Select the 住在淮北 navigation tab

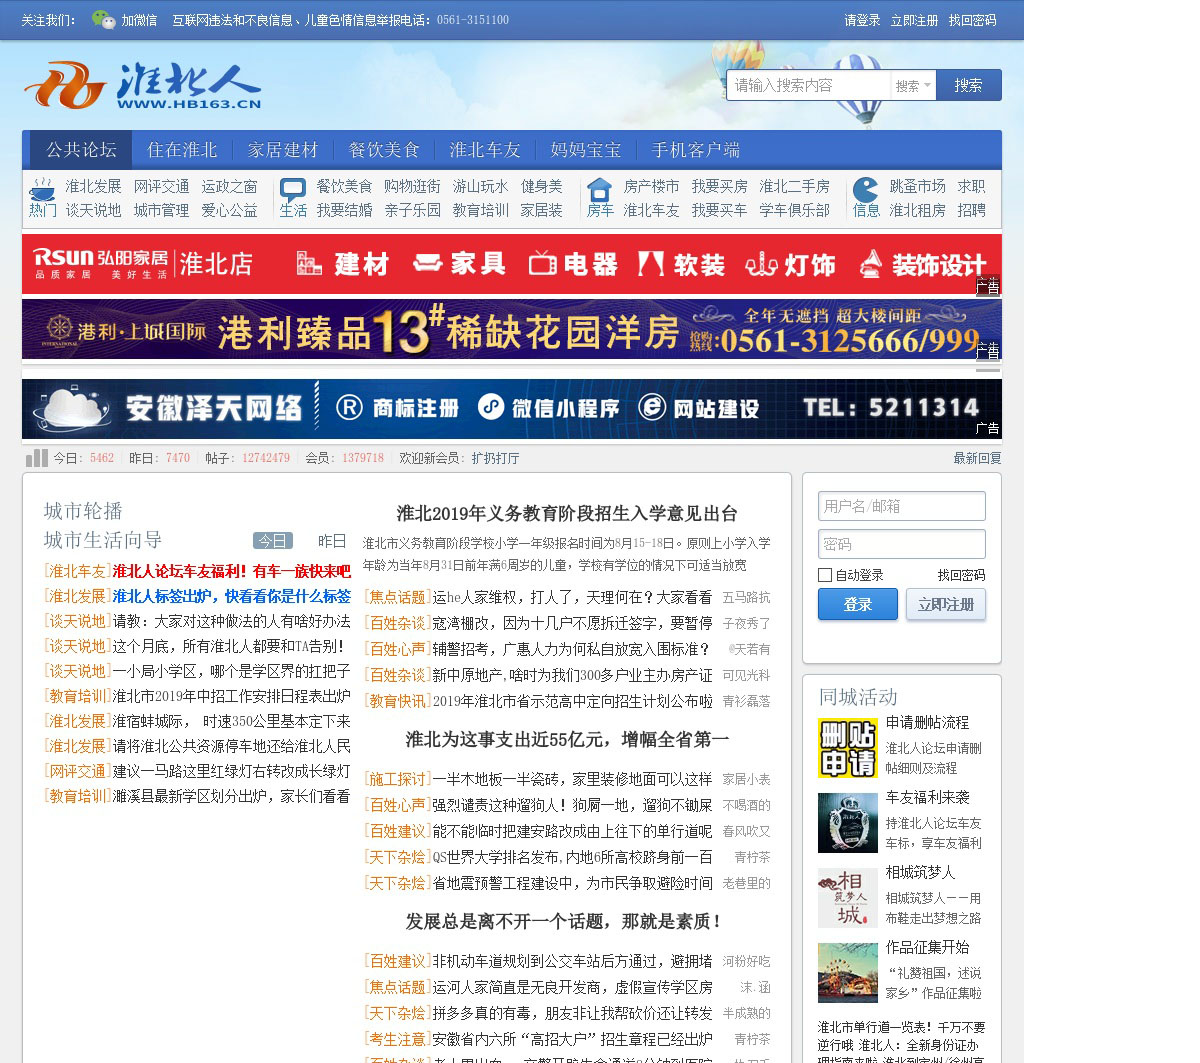182,150
